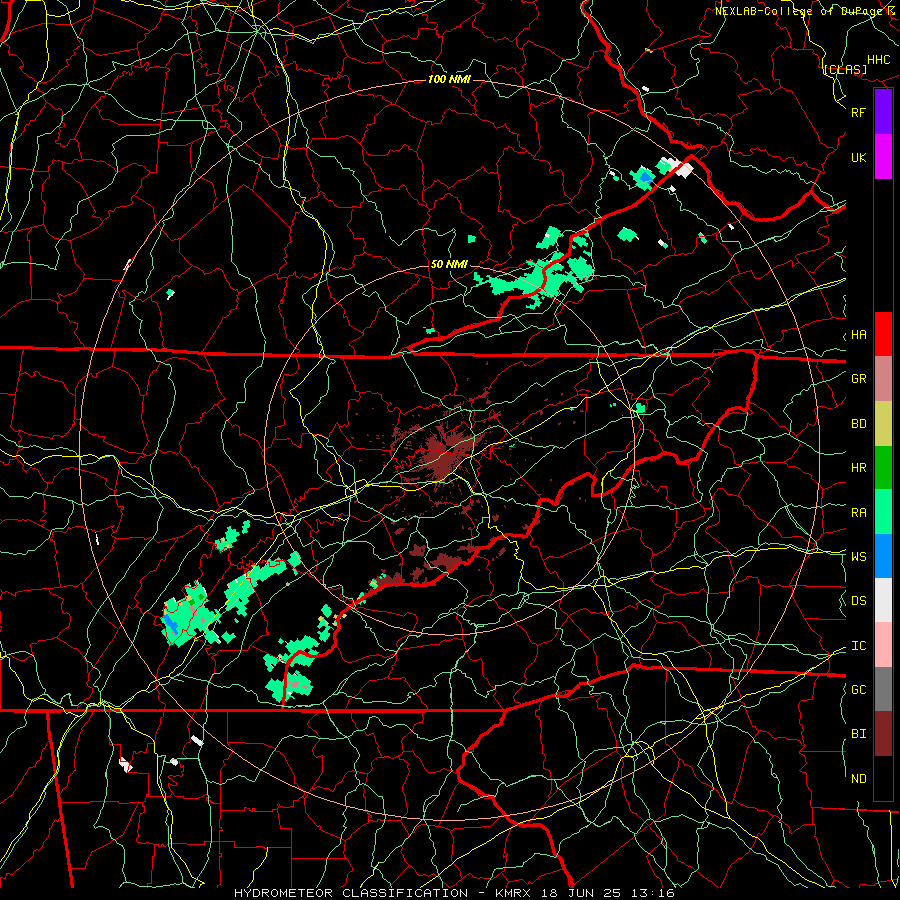Click the HR heavy rain legend swatch

[883, 468]
